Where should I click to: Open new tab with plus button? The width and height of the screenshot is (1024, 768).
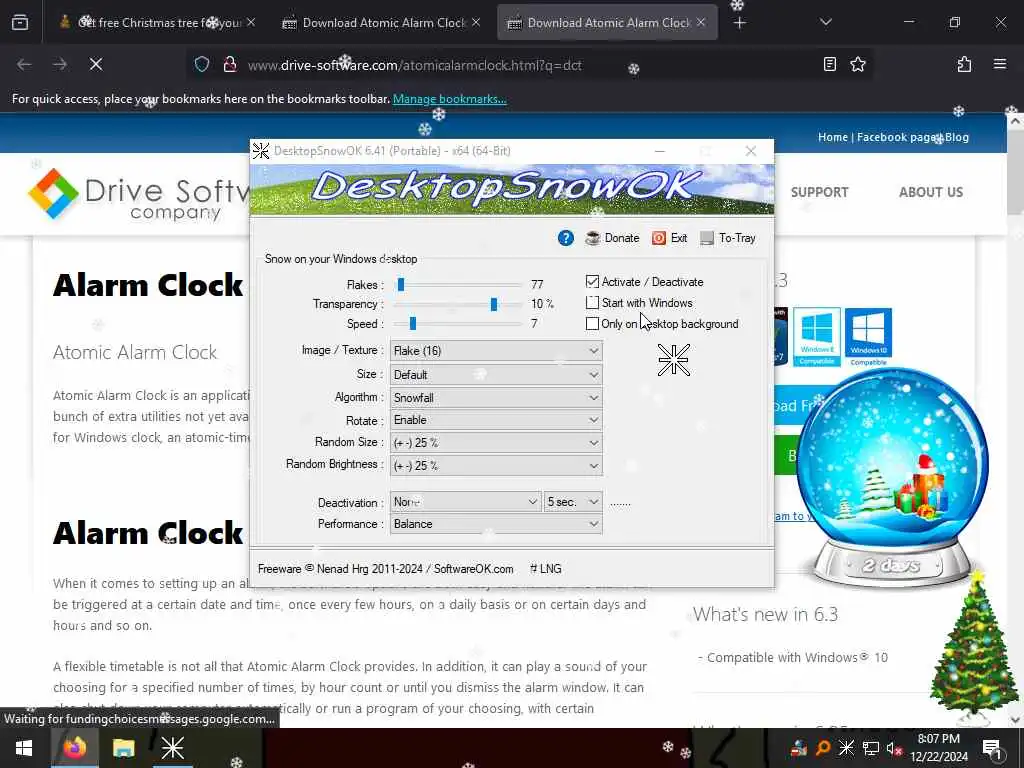[739, 23]
